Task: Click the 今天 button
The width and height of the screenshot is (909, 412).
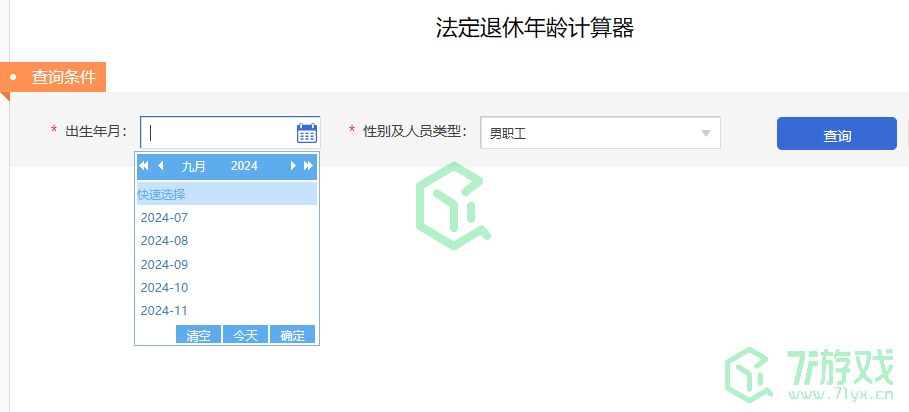Action: coord(245,335)
